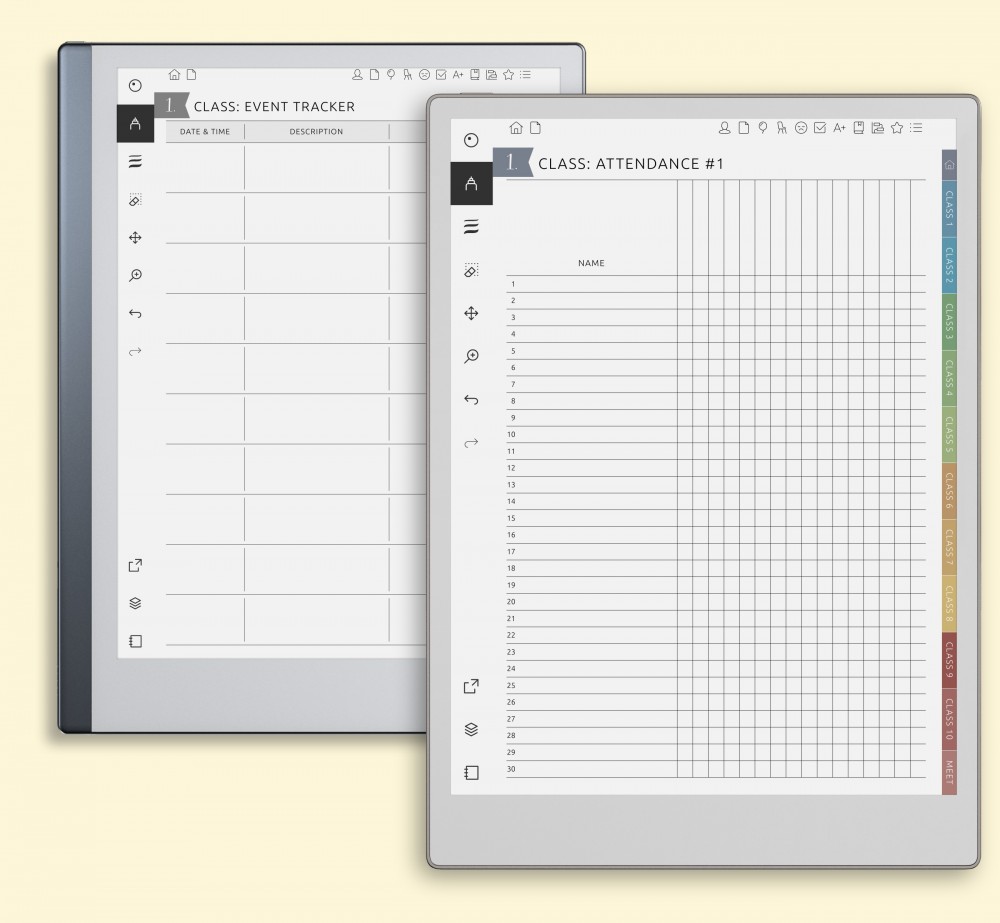
Task: Open the notebook pages icon on front tablet
Action: [x=471, y=773]
